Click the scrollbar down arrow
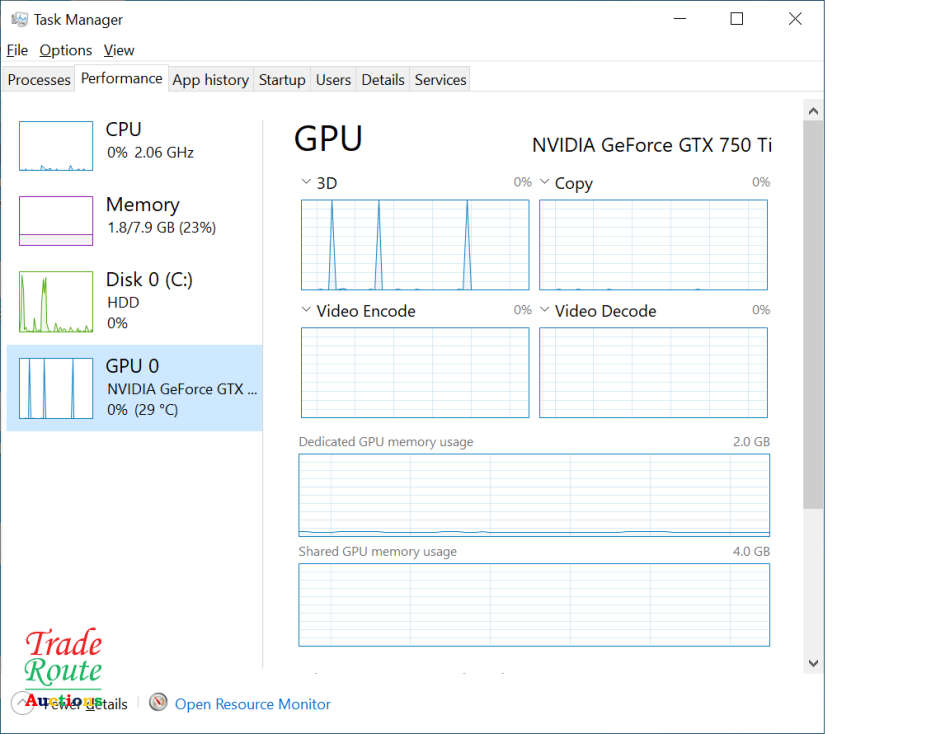The width and height of the screenshot is (950, 734). pyautogui.click(x=813, y=662)
